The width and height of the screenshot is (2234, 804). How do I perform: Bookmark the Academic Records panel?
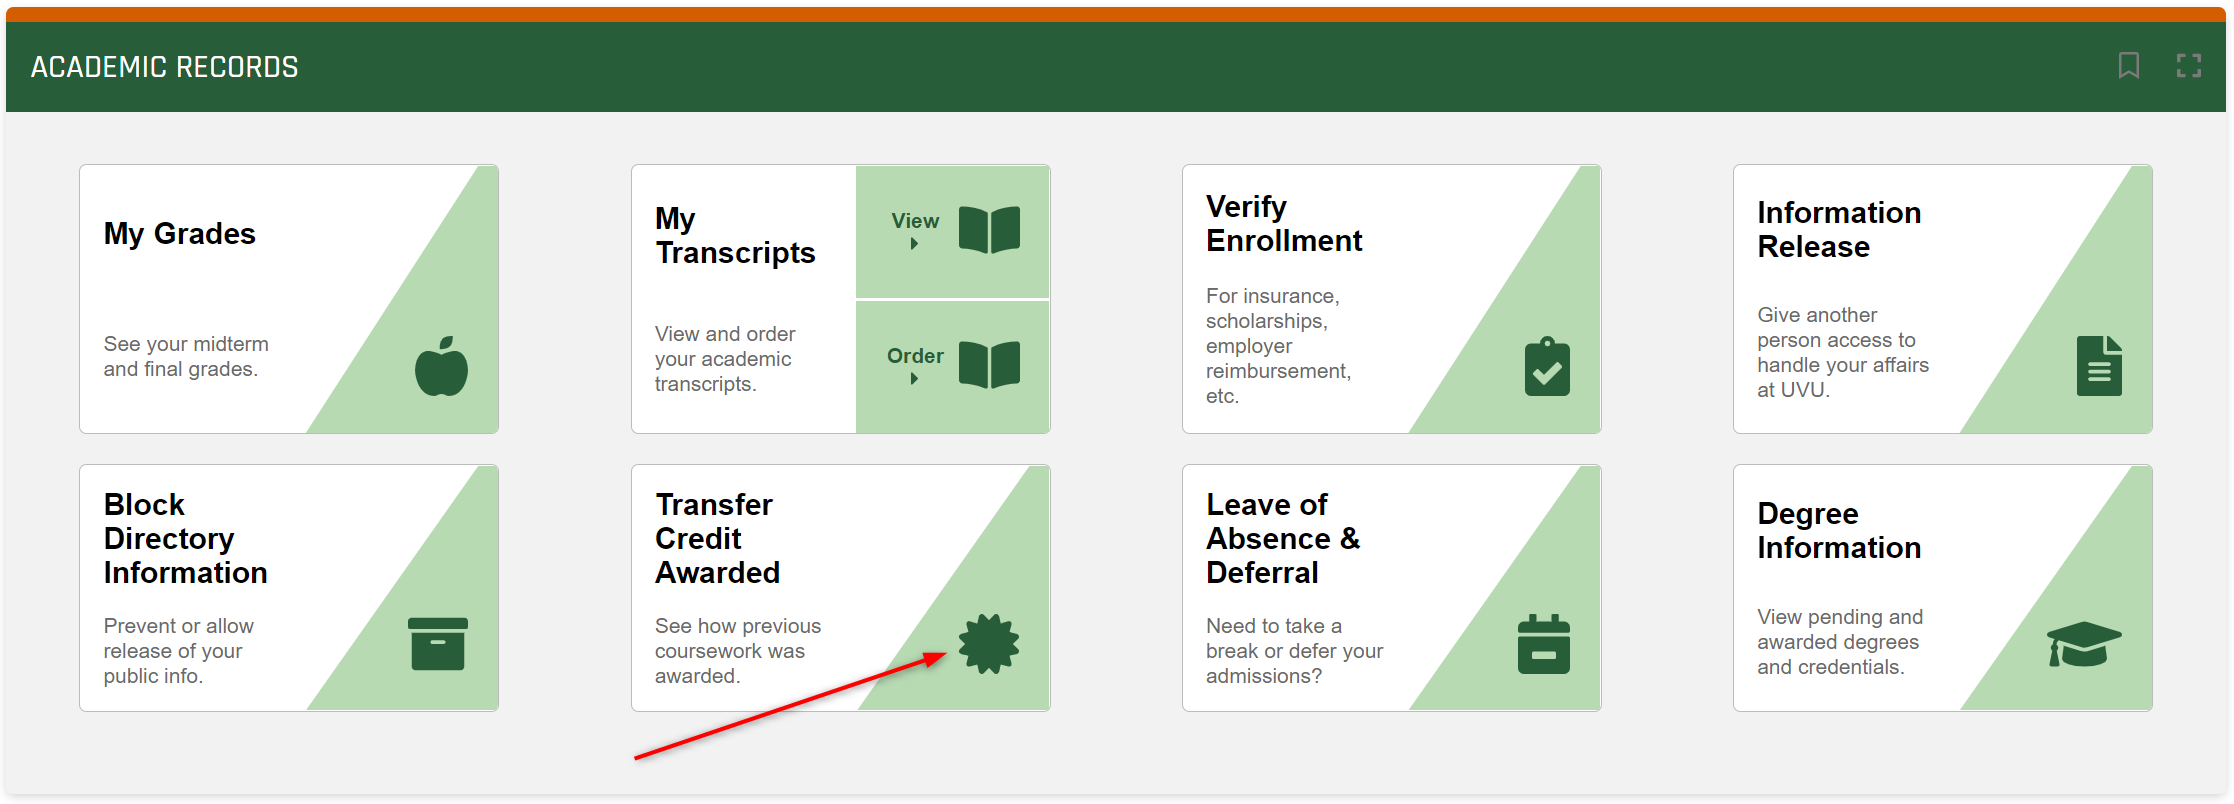click(2128, 66)
